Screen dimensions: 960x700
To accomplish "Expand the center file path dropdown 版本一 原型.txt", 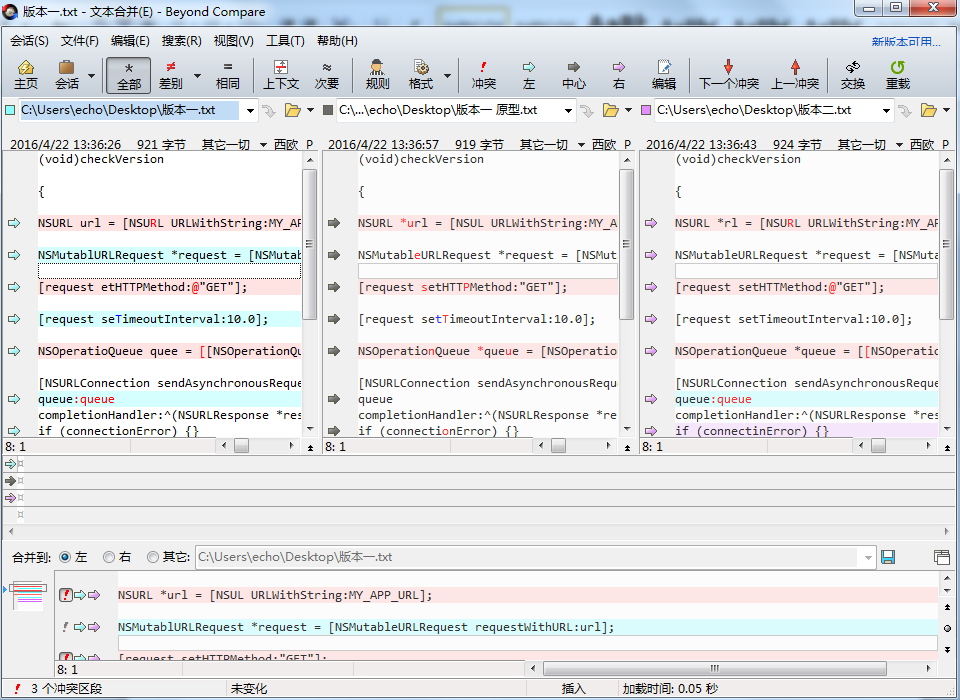I will pyautogui.click(x=568, y=110).
